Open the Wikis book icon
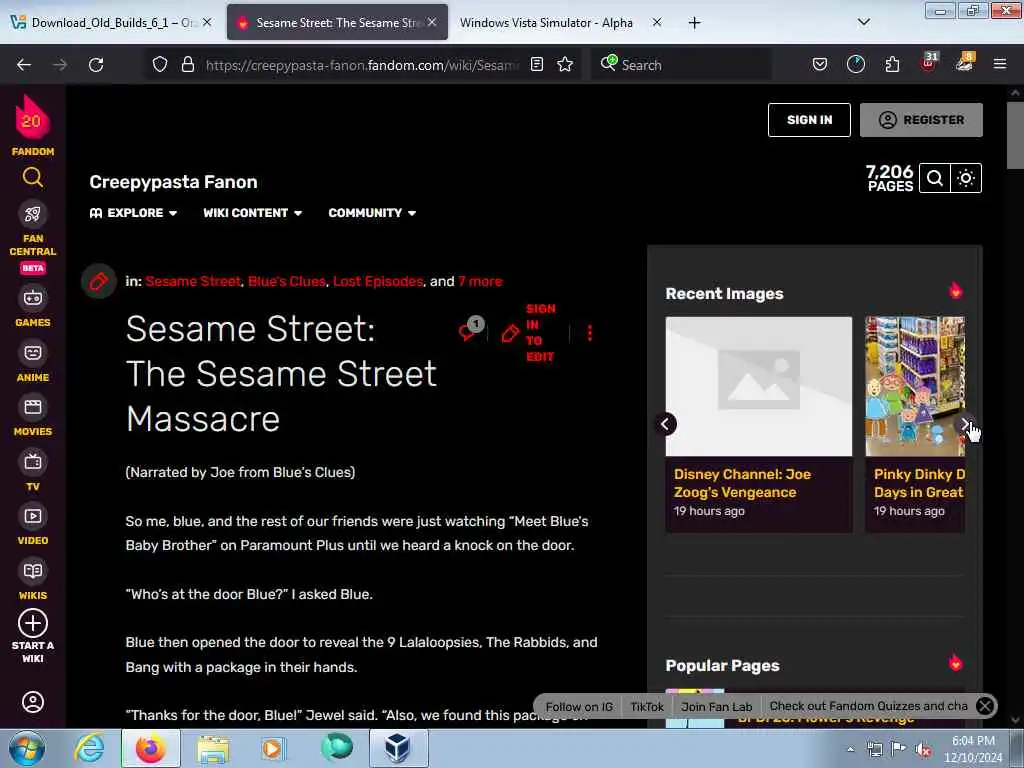This screenshot has width=1024, height=768. tap(33, 571)
